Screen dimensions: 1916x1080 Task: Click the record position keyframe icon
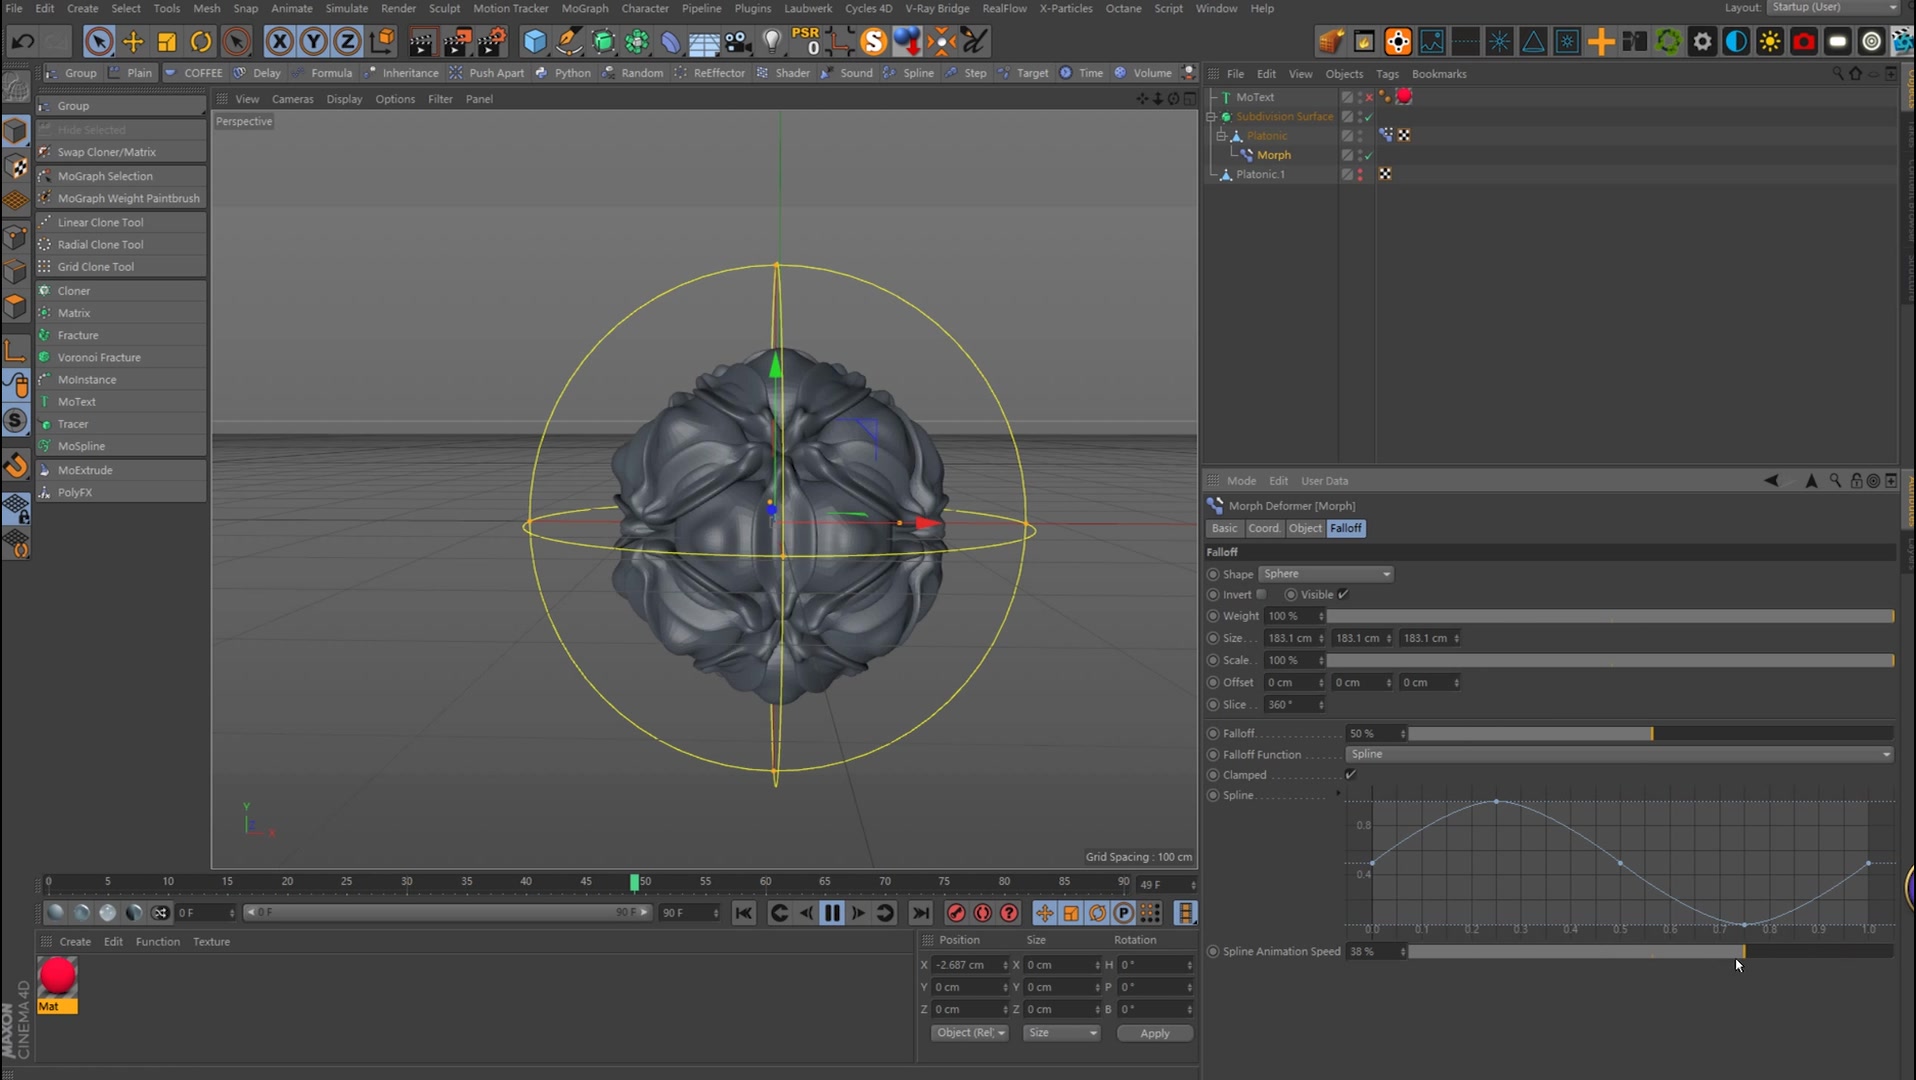tap(1044, 913)
